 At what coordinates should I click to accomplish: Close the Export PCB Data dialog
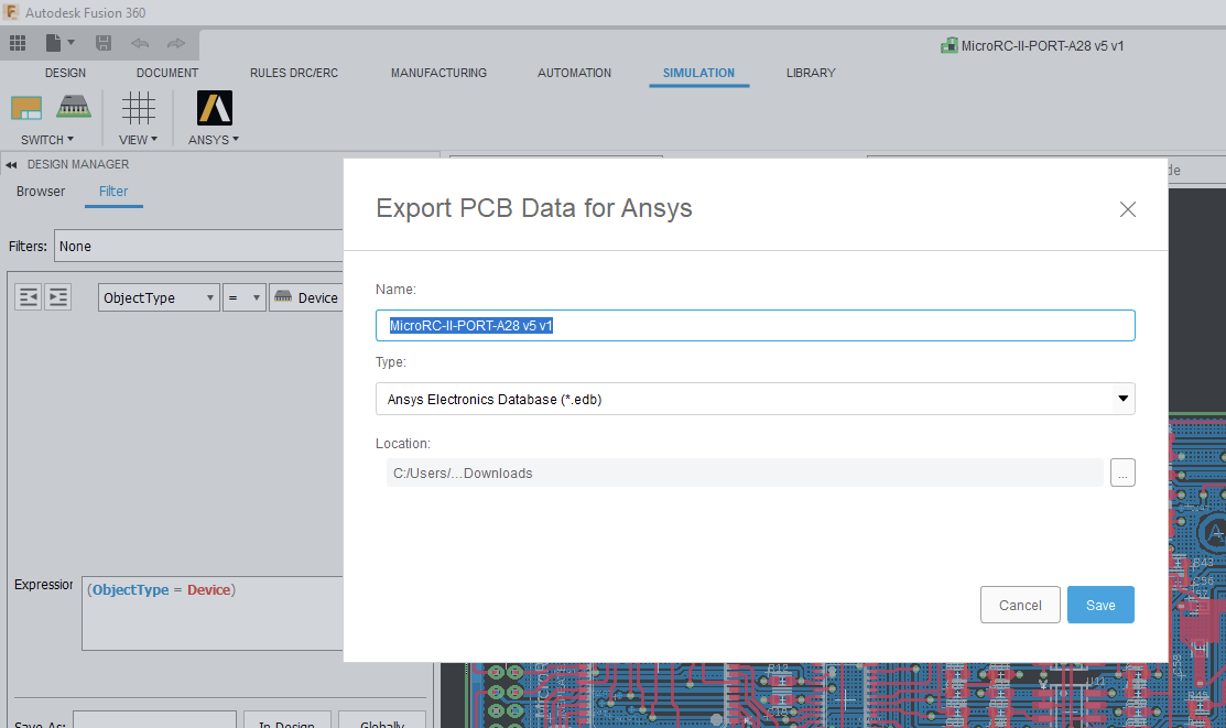pos(1128,209)
